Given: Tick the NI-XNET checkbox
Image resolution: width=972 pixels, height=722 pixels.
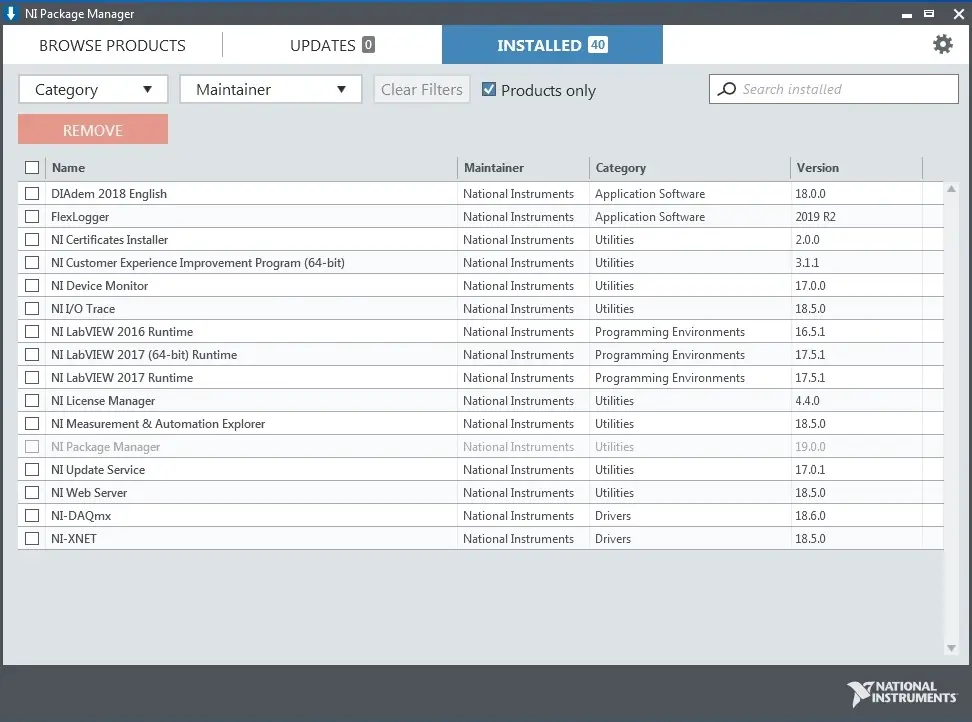Looking at the screenshot, I should point(32,539).
